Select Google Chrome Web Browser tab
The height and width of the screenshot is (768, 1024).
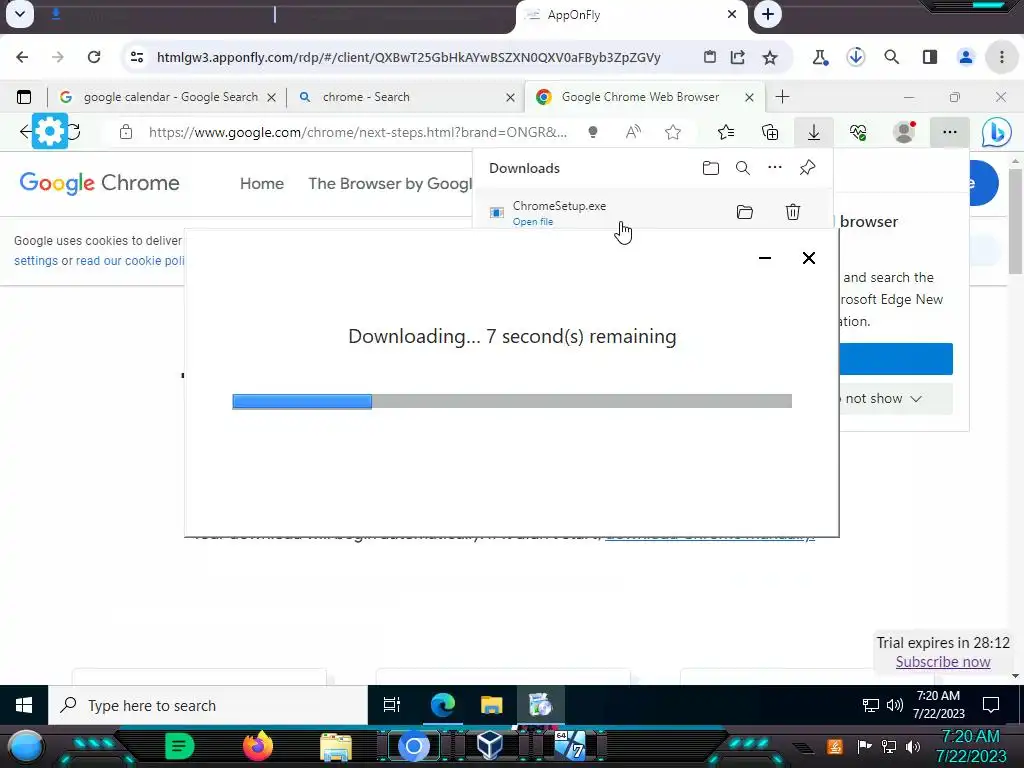[644, 97]
